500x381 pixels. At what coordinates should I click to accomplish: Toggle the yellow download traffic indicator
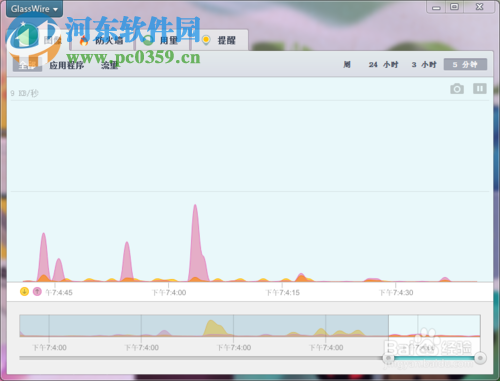[24, 291]
